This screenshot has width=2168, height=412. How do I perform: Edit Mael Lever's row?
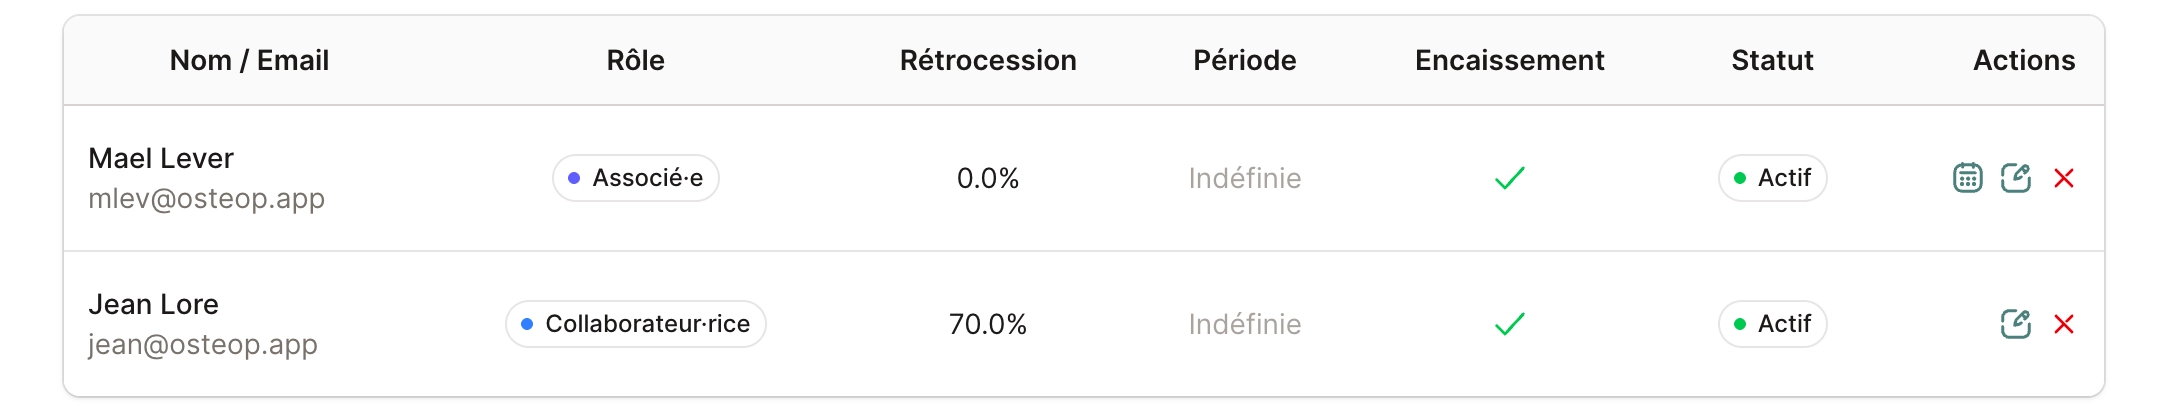2015,178
